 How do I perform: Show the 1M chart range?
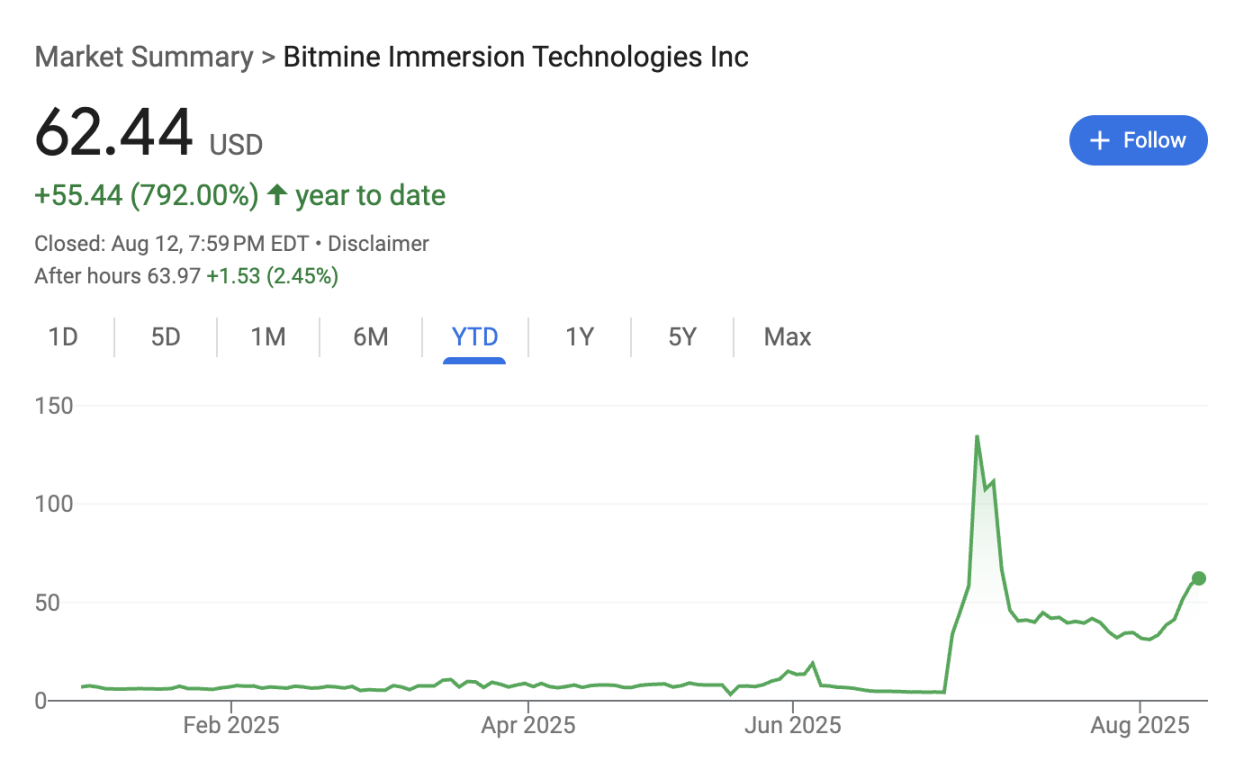click(268, 337)
